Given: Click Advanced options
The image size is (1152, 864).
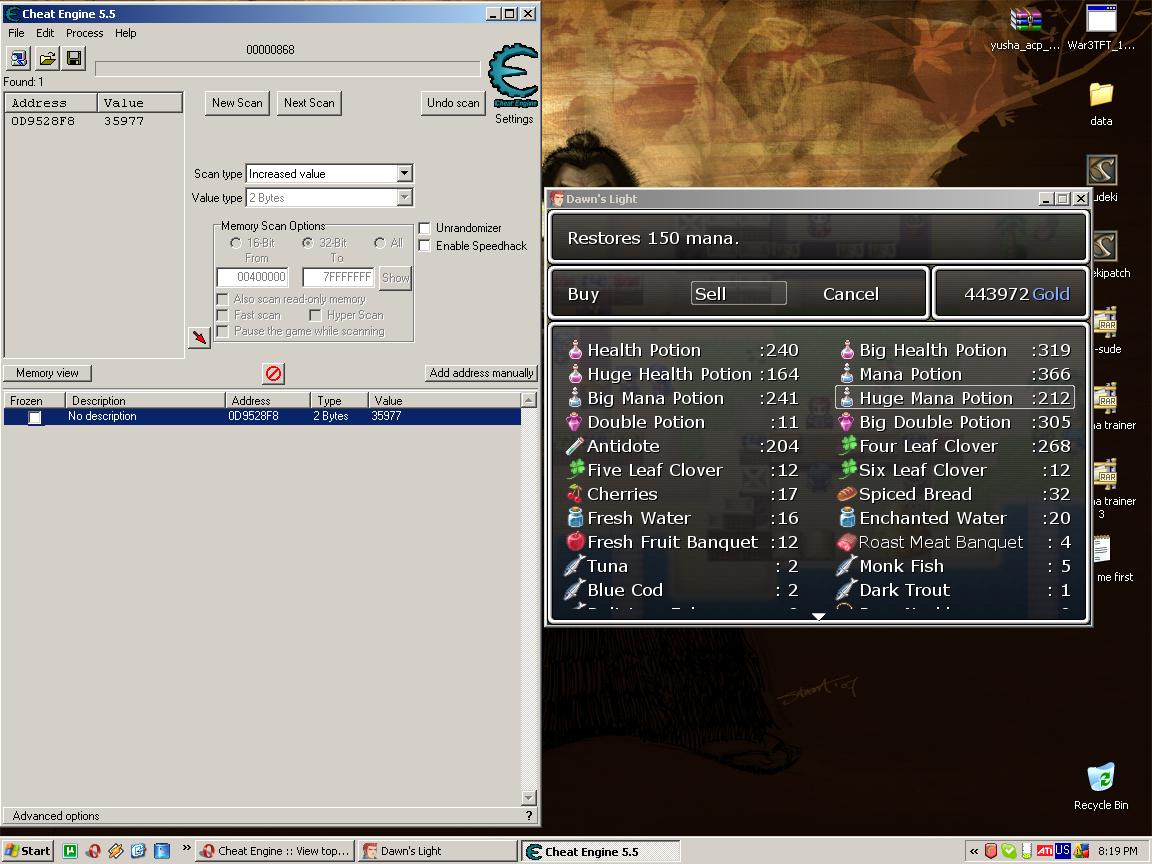Looking at the screenshot, I should click(56, 816).
